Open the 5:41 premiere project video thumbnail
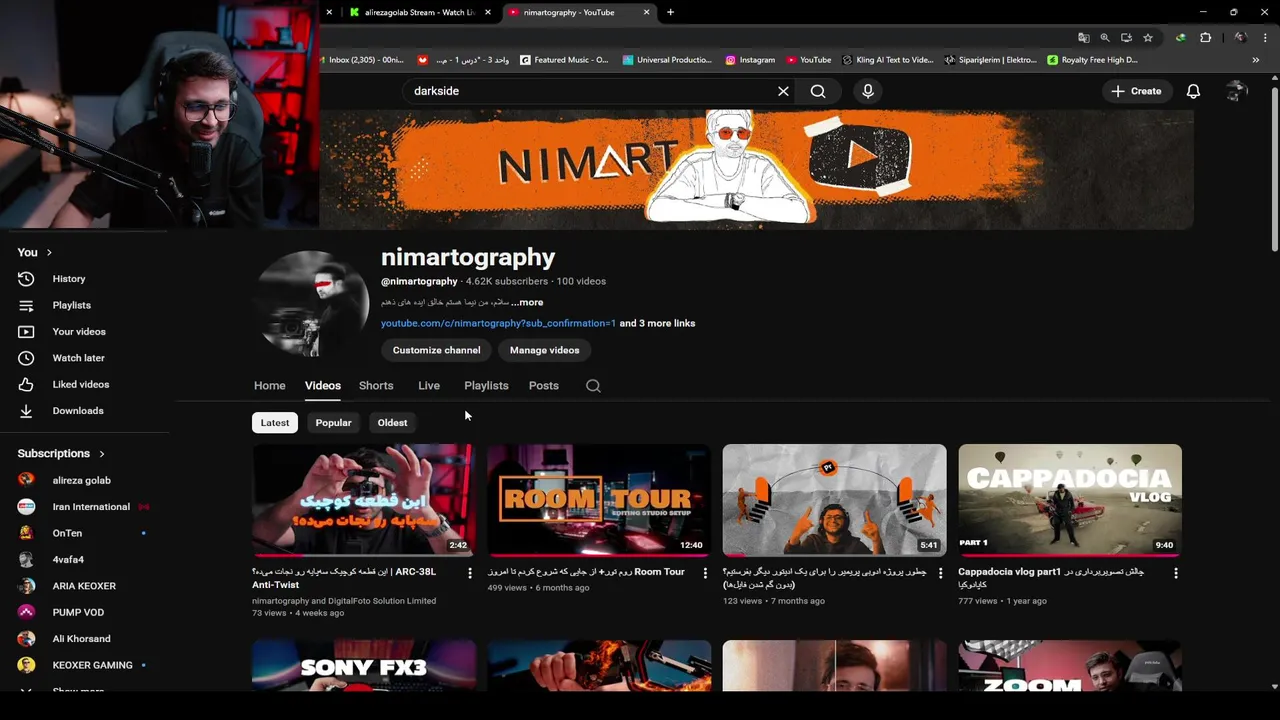The height and width of the screenshot is (720, 1280). click(x=834, y=500)
